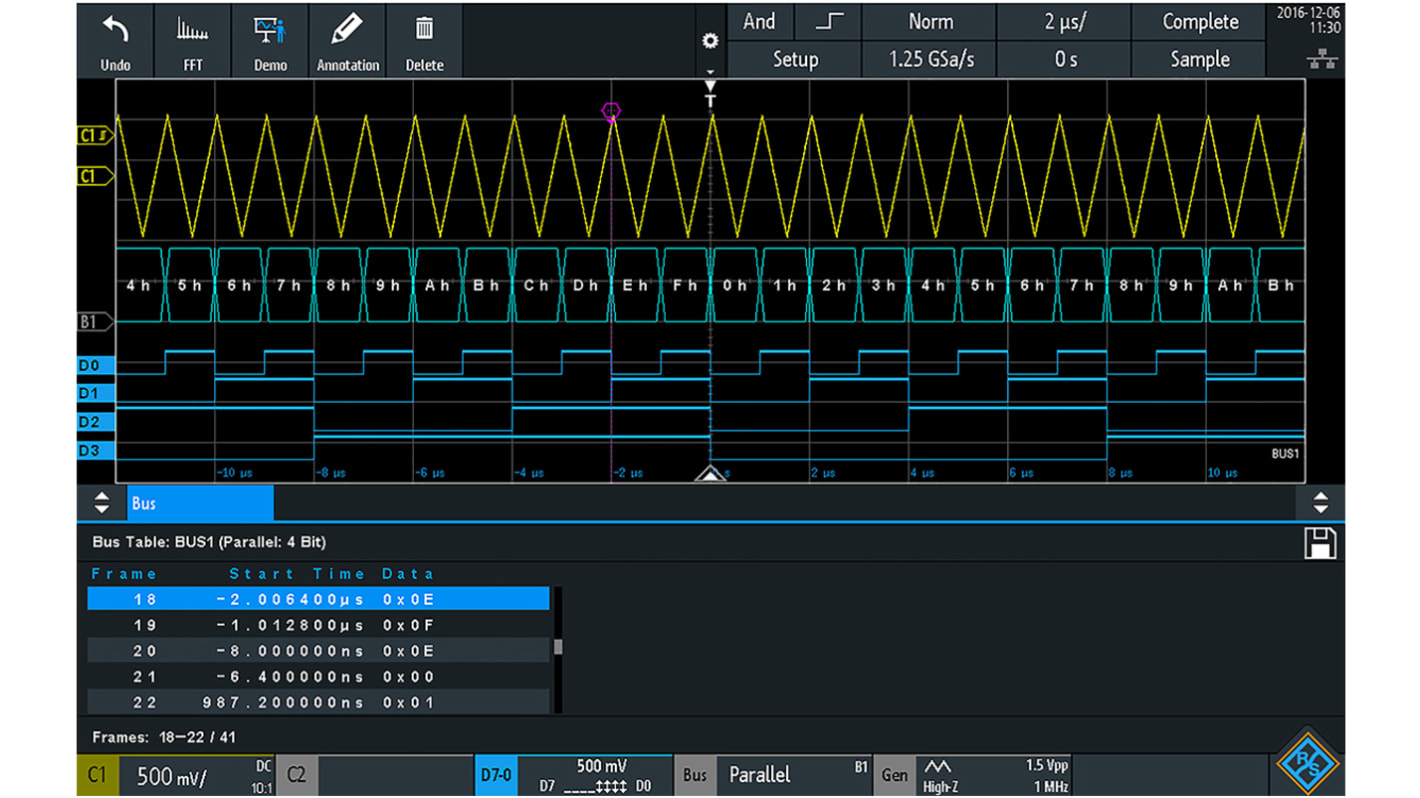Click the Undo icon

pos(115,38)
